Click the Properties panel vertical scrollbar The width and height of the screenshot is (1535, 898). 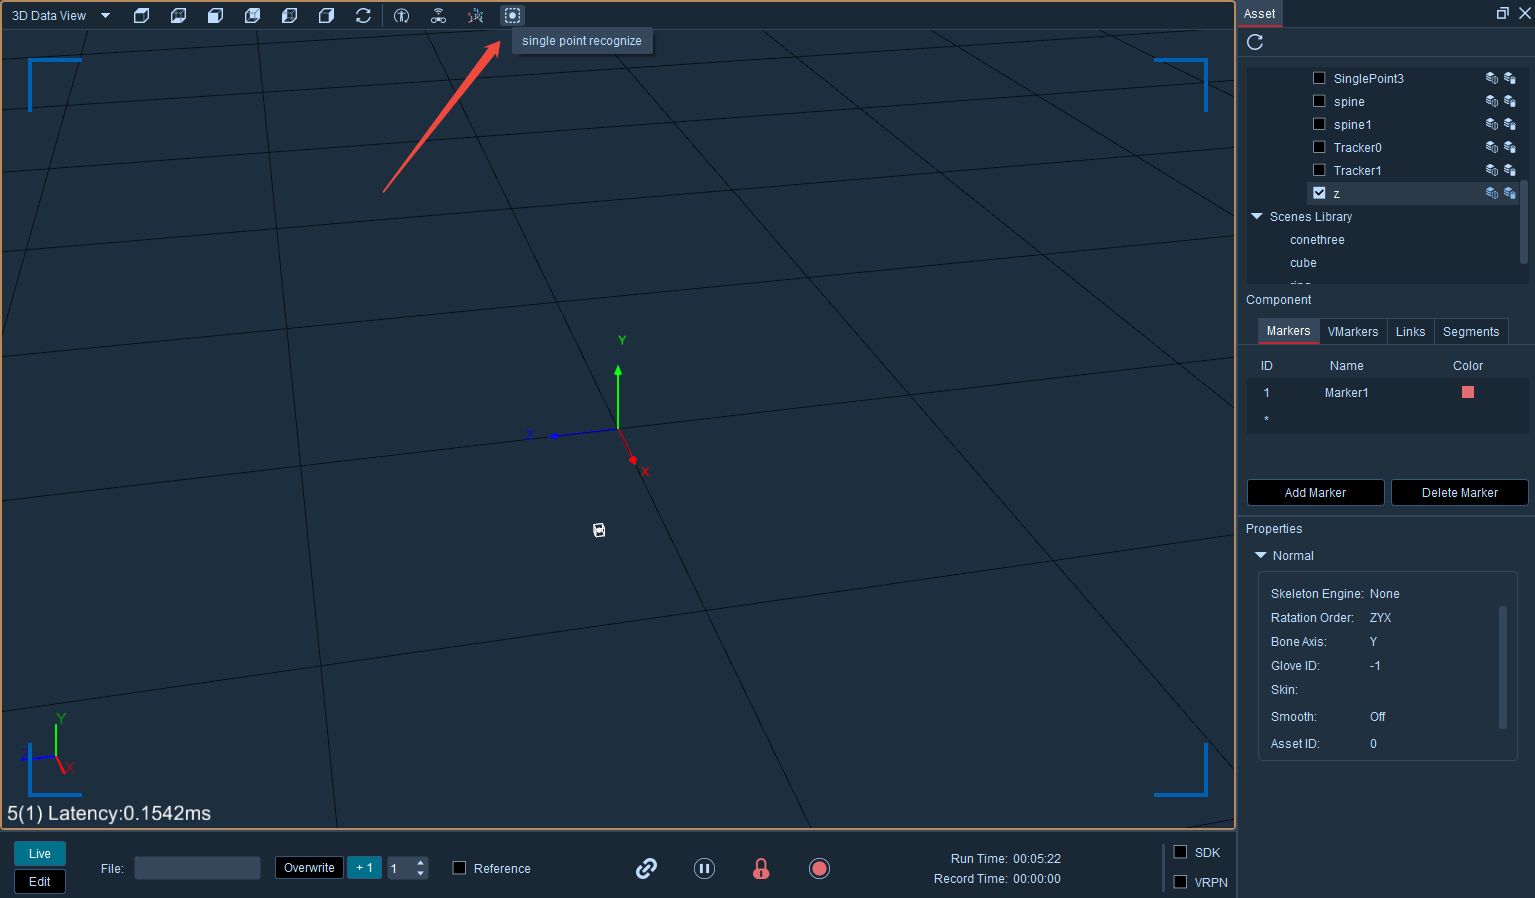point(1502,667)
